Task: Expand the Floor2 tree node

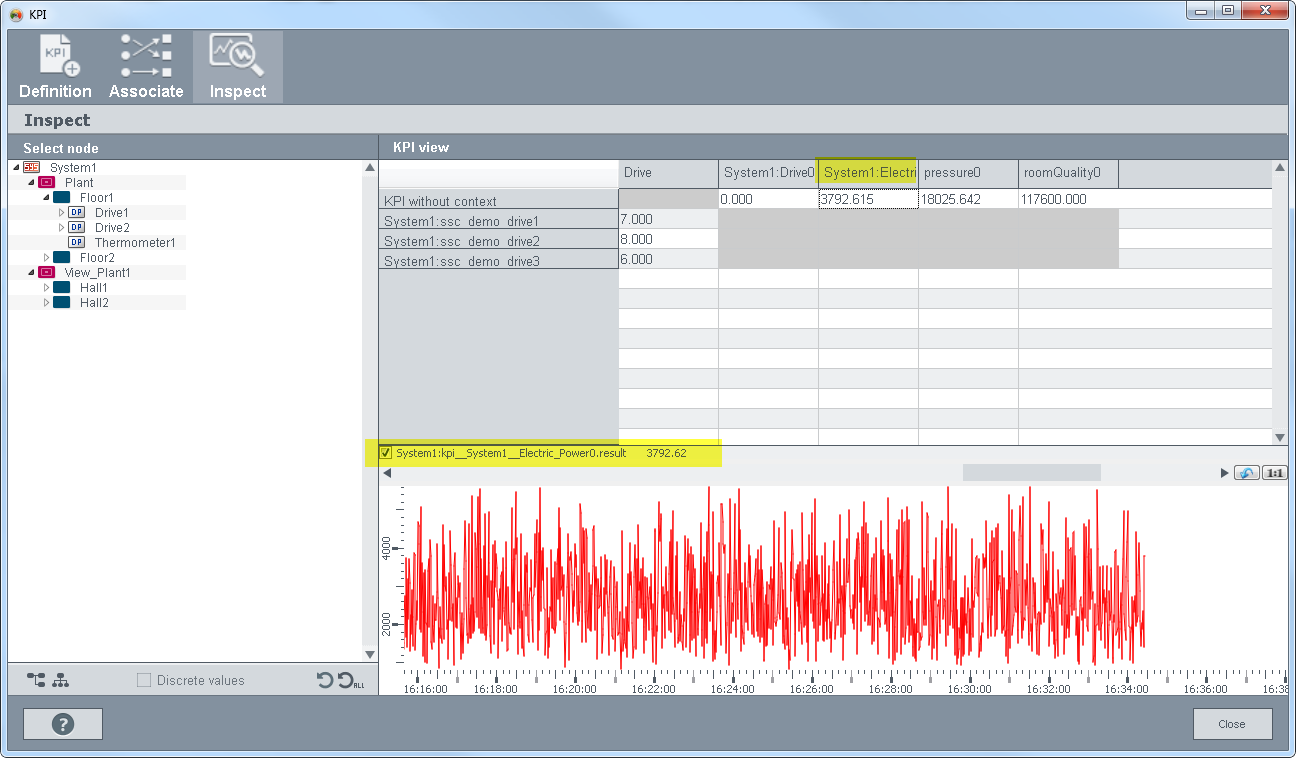Action: (47, 258)
